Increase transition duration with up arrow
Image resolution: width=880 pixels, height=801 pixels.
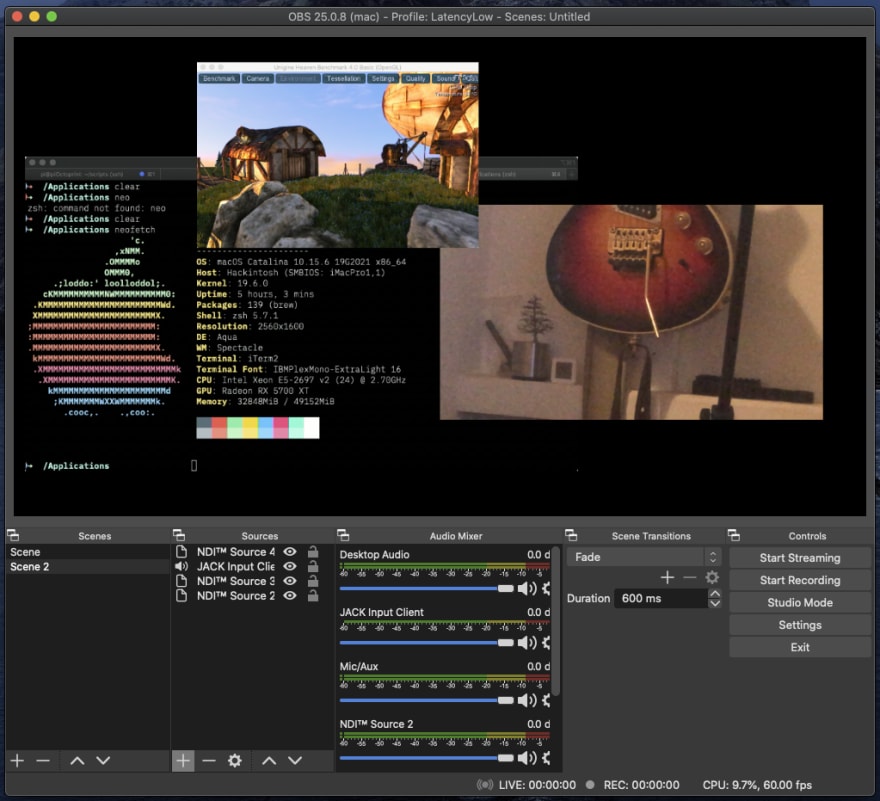(x=714, y=593)
